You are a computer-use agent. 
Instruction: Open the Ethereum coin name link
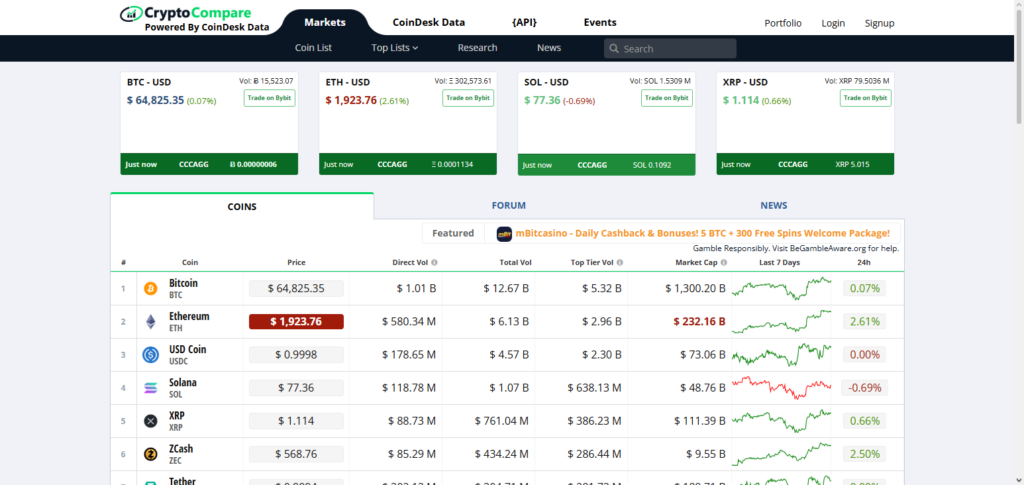[x=189, y=317]
